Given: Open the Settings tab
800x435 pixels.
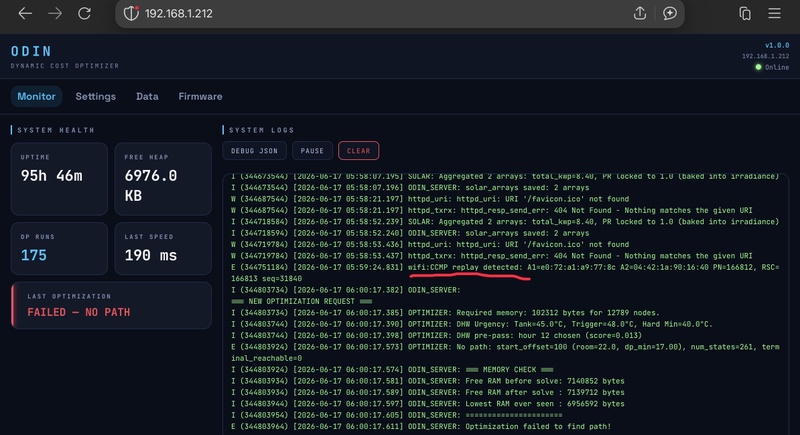Looking at the screenshot, I should 95,96.
